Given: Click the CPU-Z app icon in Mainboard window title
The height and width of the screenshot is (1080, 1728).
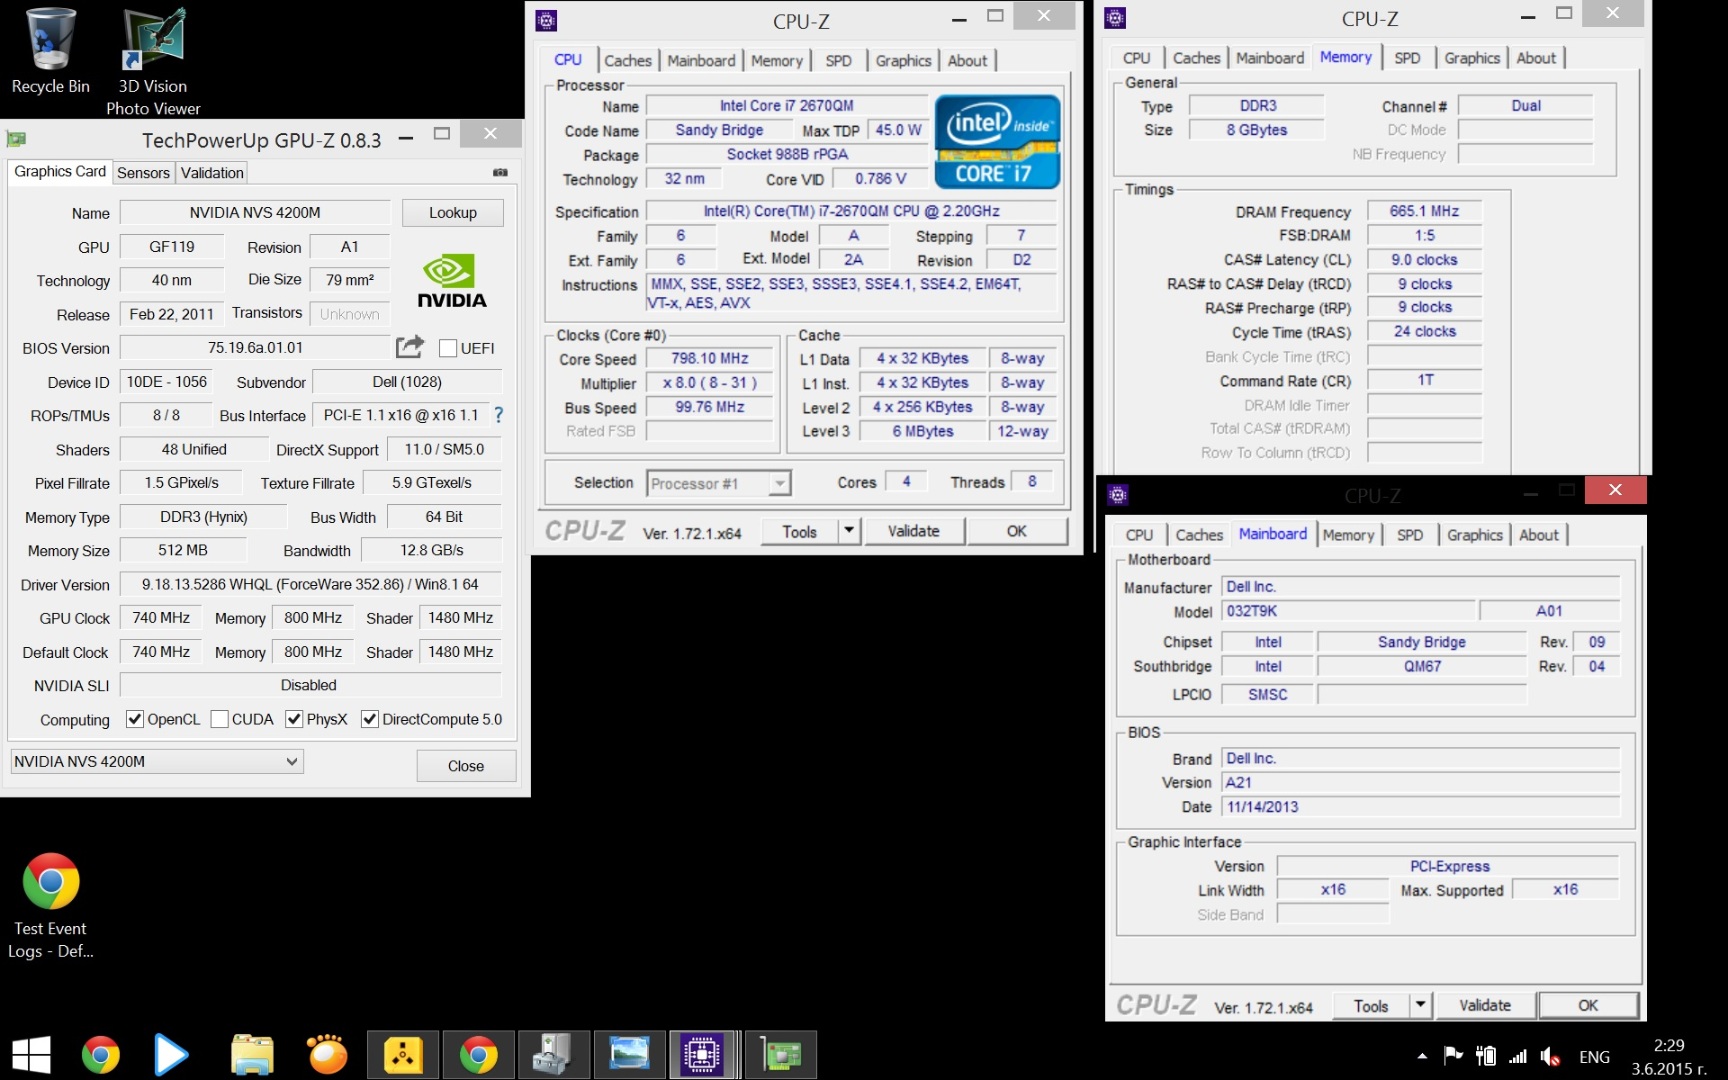Looking at the screenshot, I should click(1118, 494).
